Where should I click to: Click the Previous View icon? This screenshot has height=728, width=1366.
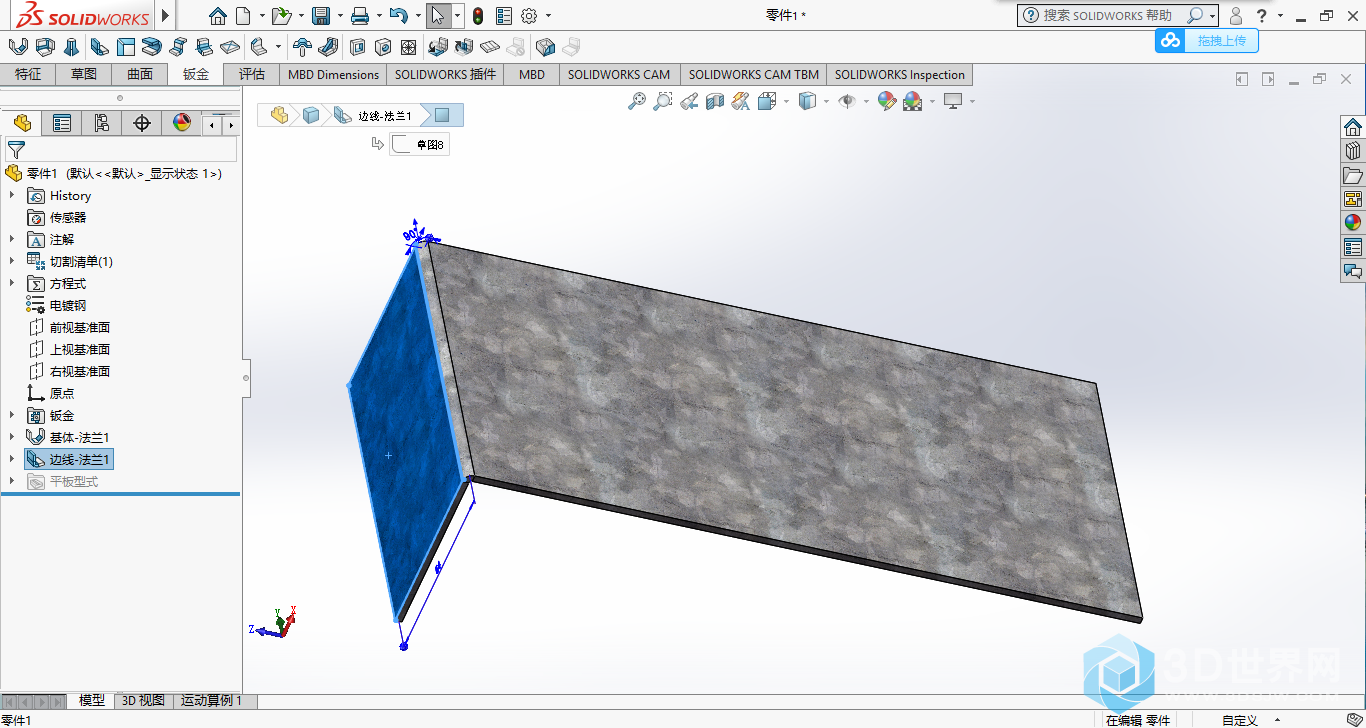[x=689, y=101]
